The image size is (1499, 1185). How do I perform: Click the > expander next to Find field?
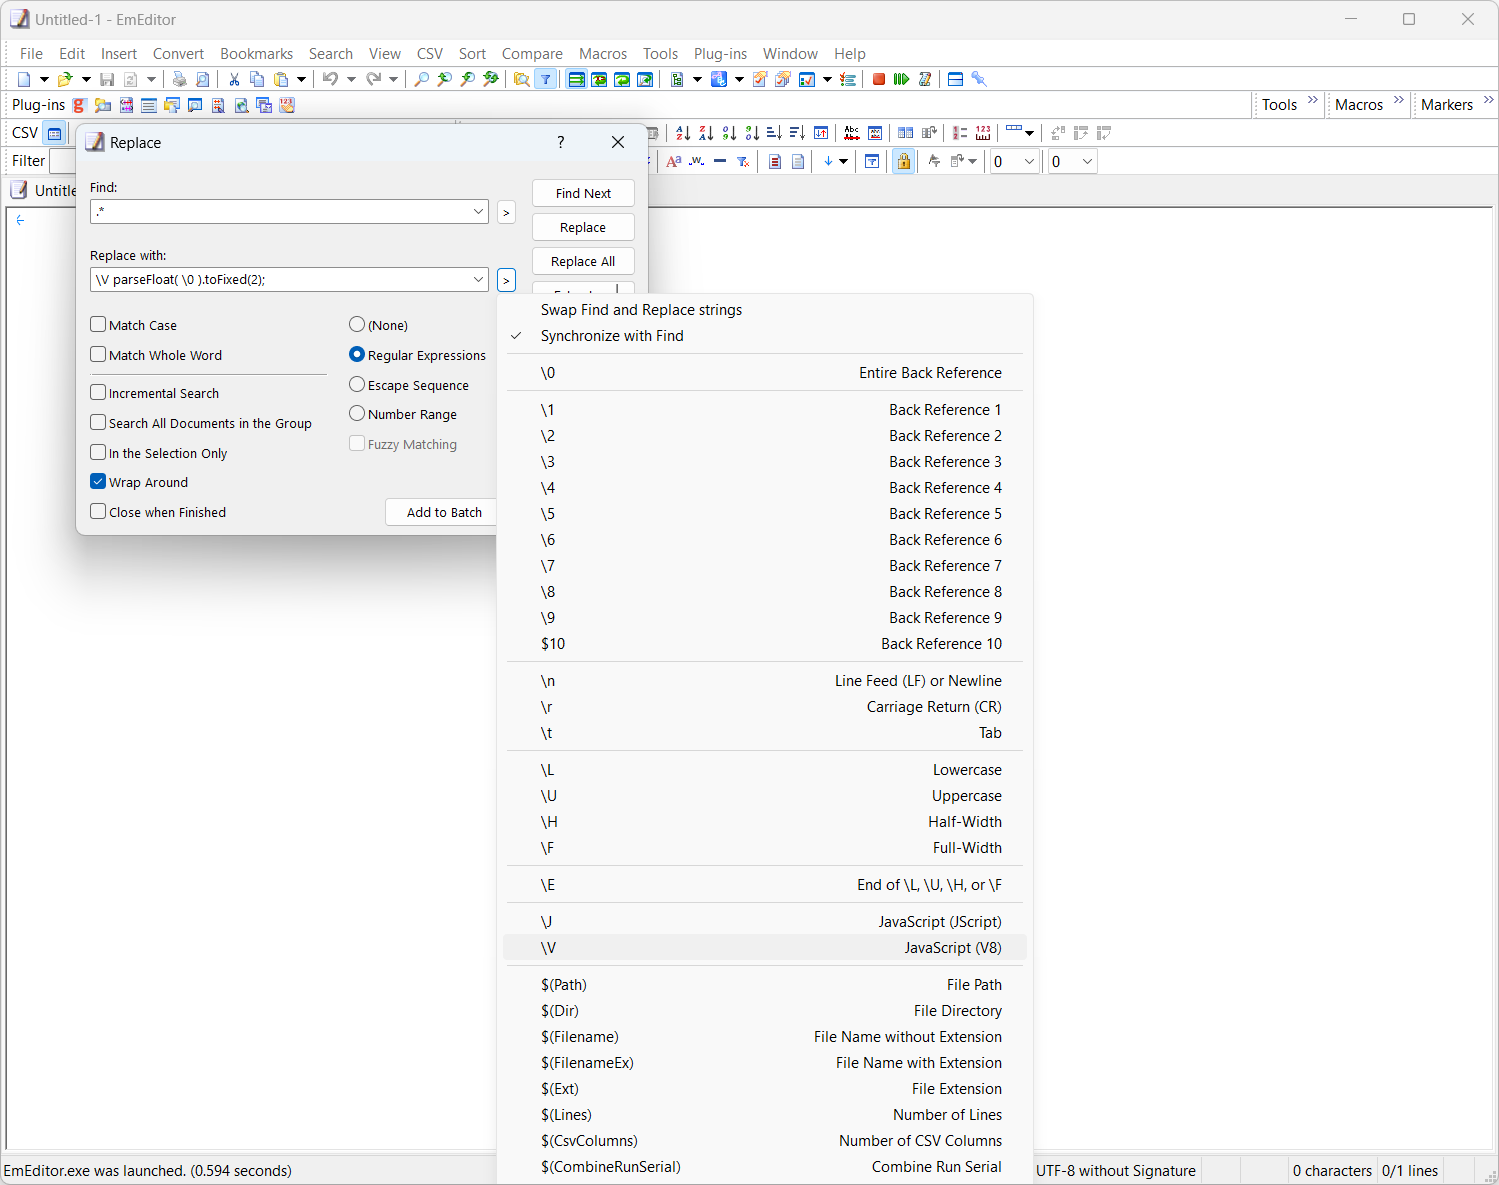click(x=506, y=212)
